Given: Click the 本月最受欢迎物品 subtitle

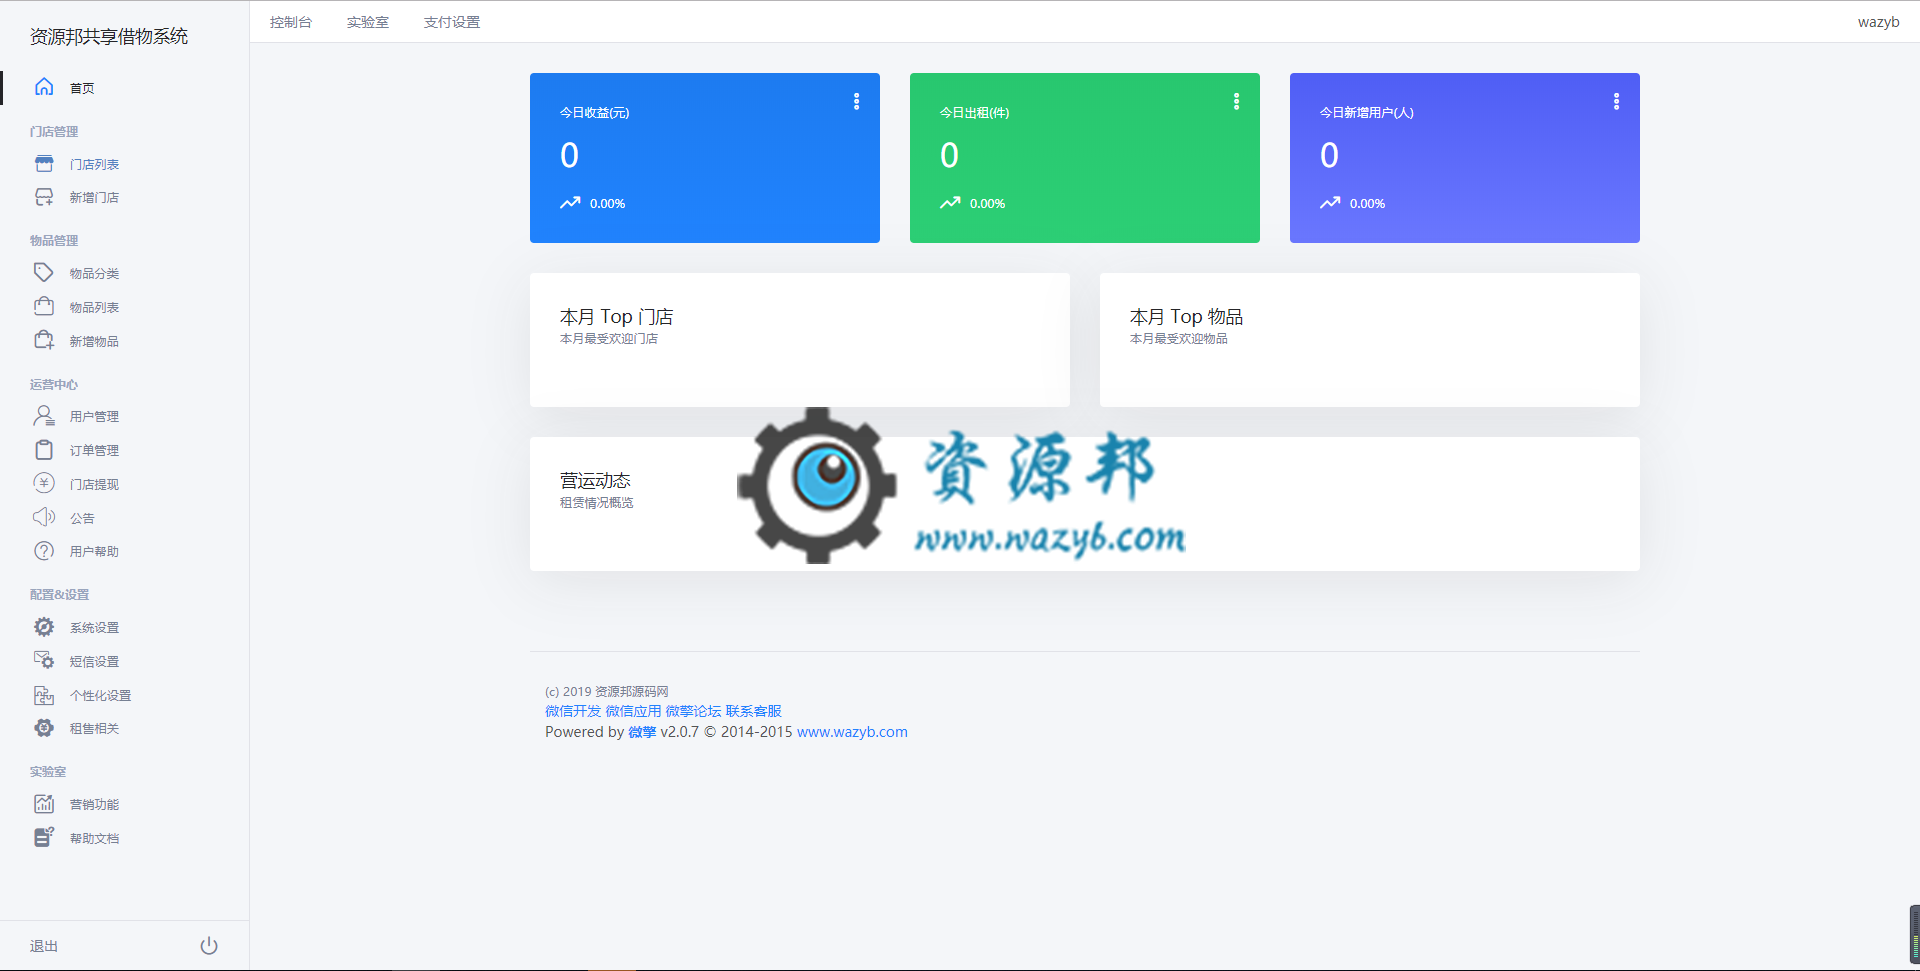Looking at the screenshot, I should click(x=1179, y=339).
